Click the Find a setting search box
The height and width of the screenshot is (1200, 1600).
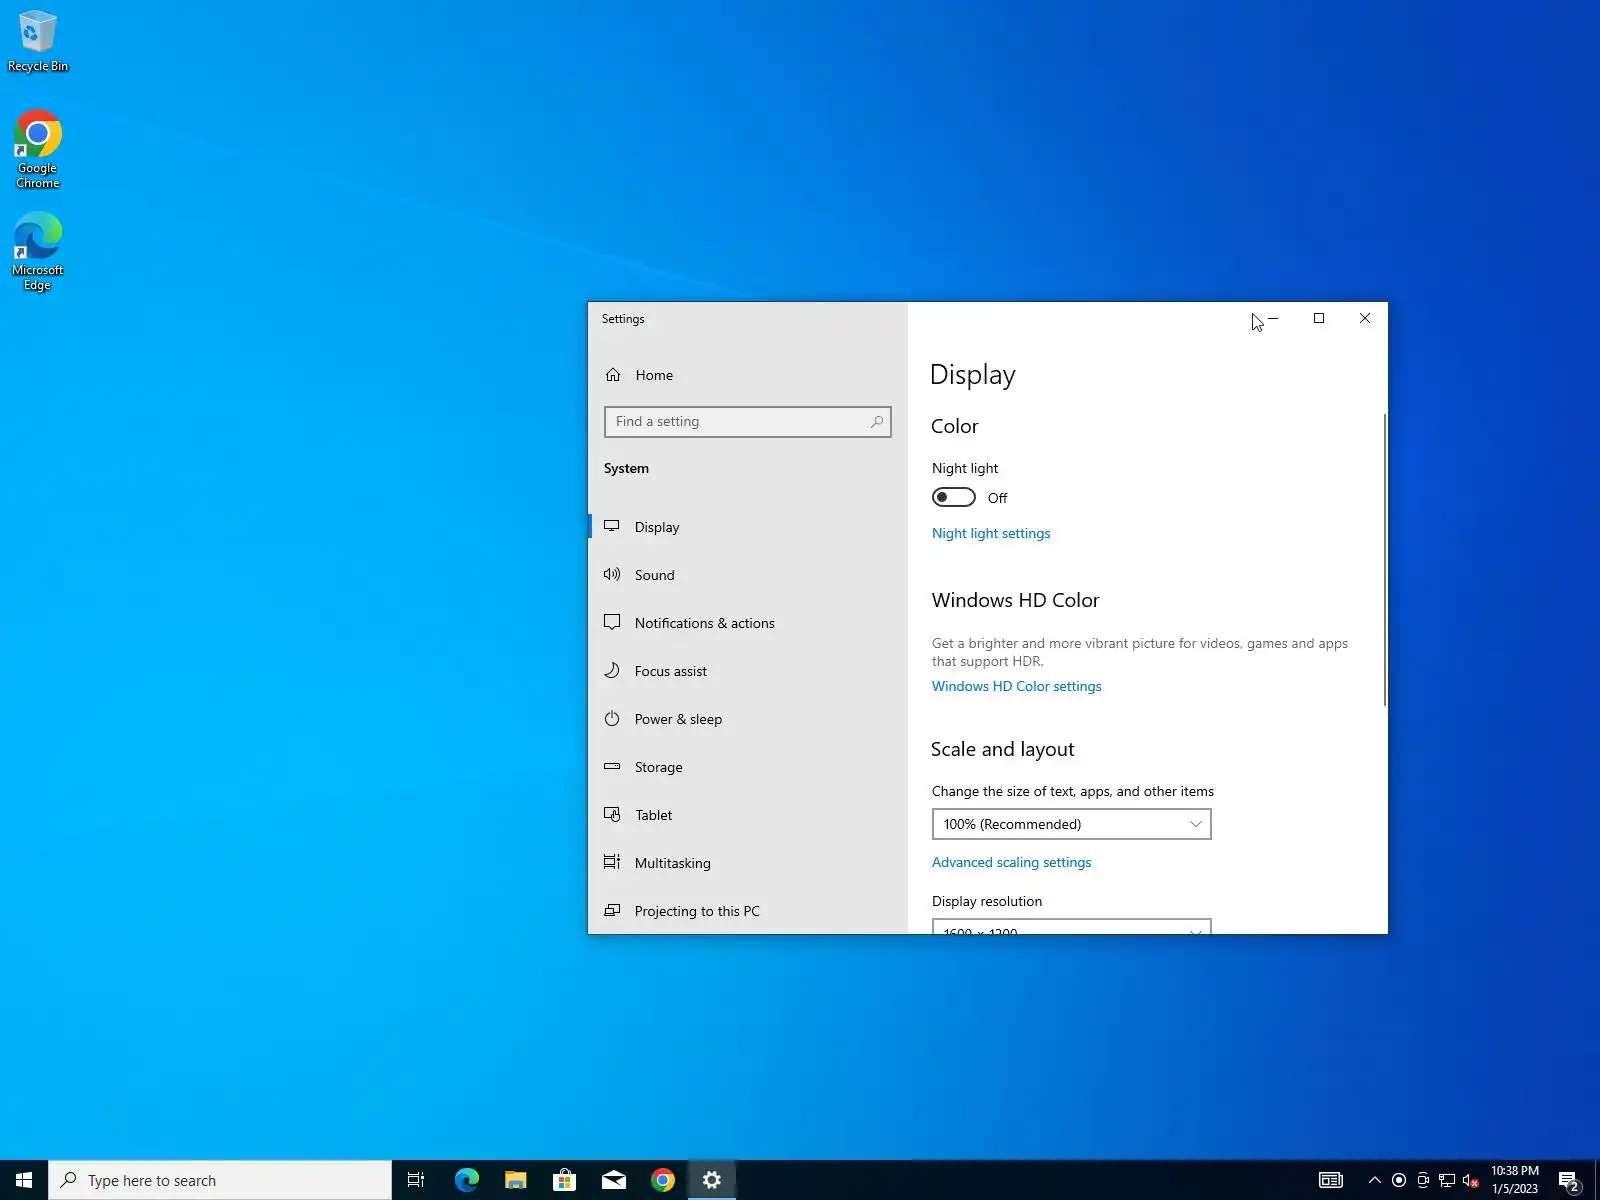click(x=747, y=422)
